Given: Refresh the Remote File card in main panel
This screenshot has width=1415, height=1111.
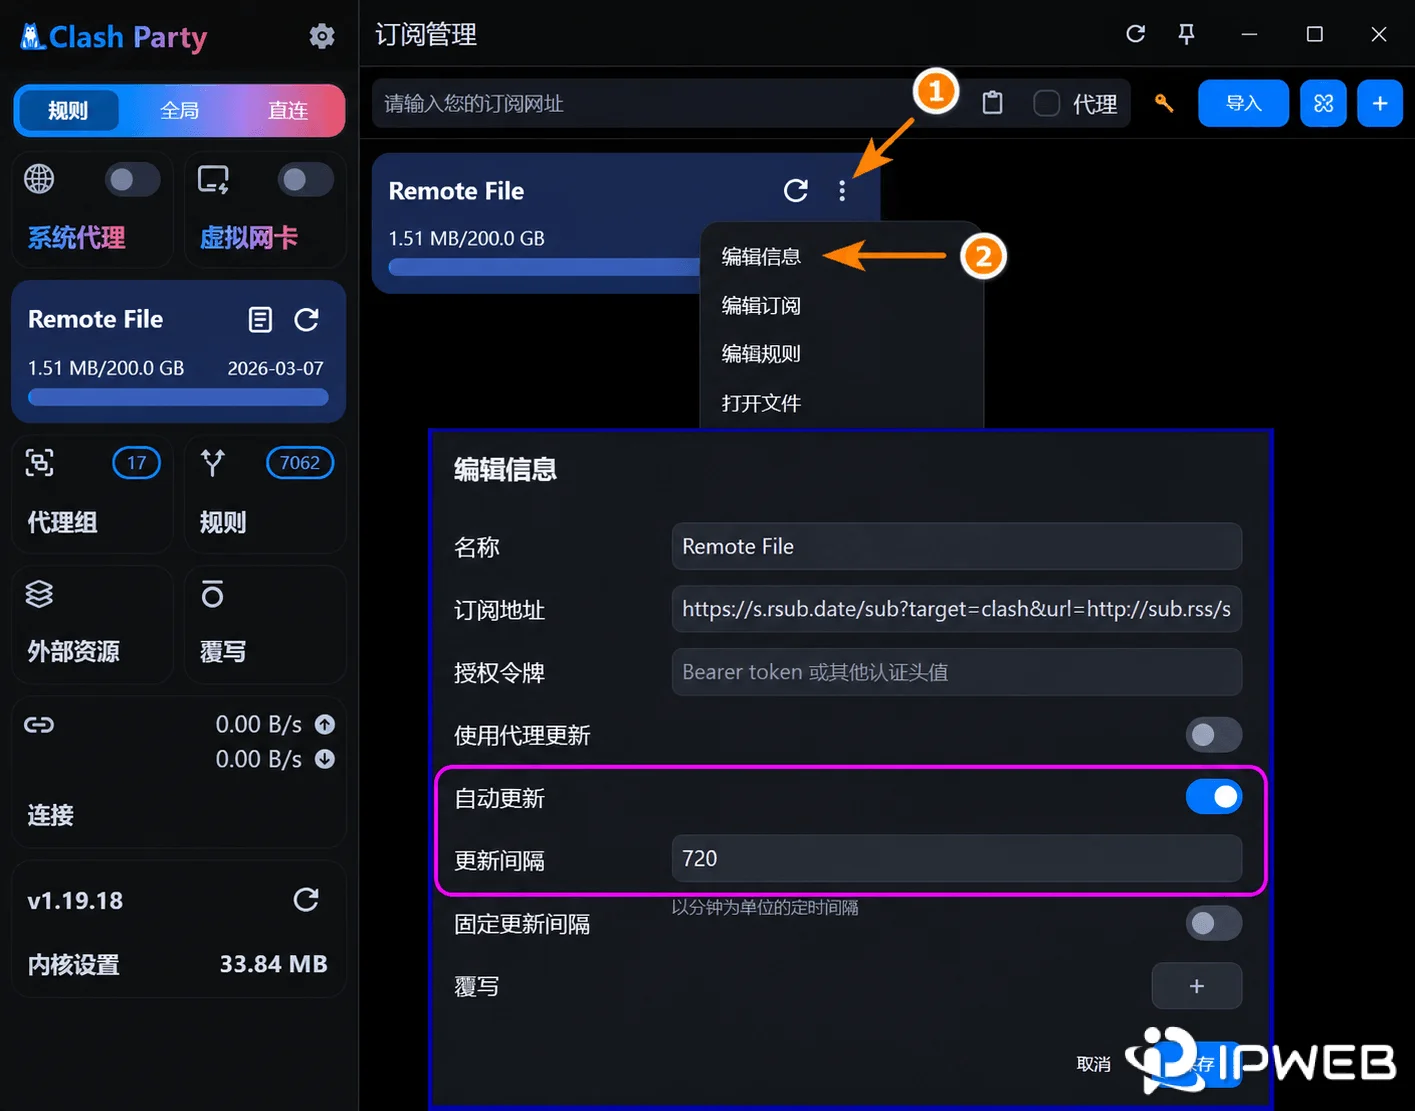Looking at the screenshot, I should pos(796,191).
